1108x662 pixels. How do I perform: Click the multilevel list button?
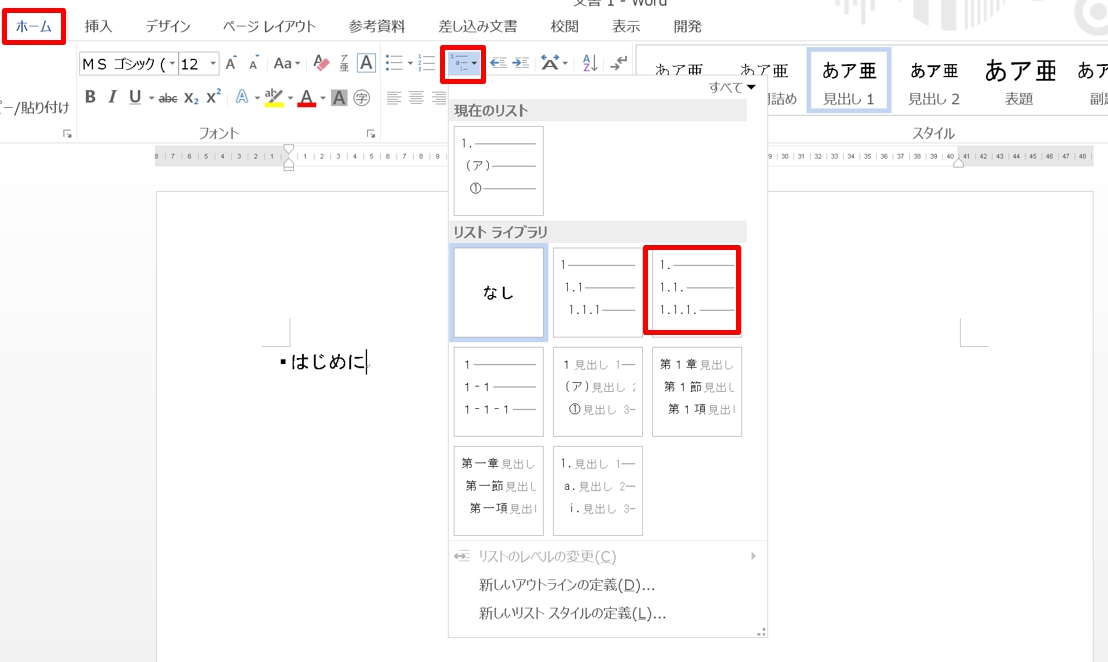click(463, 64)
